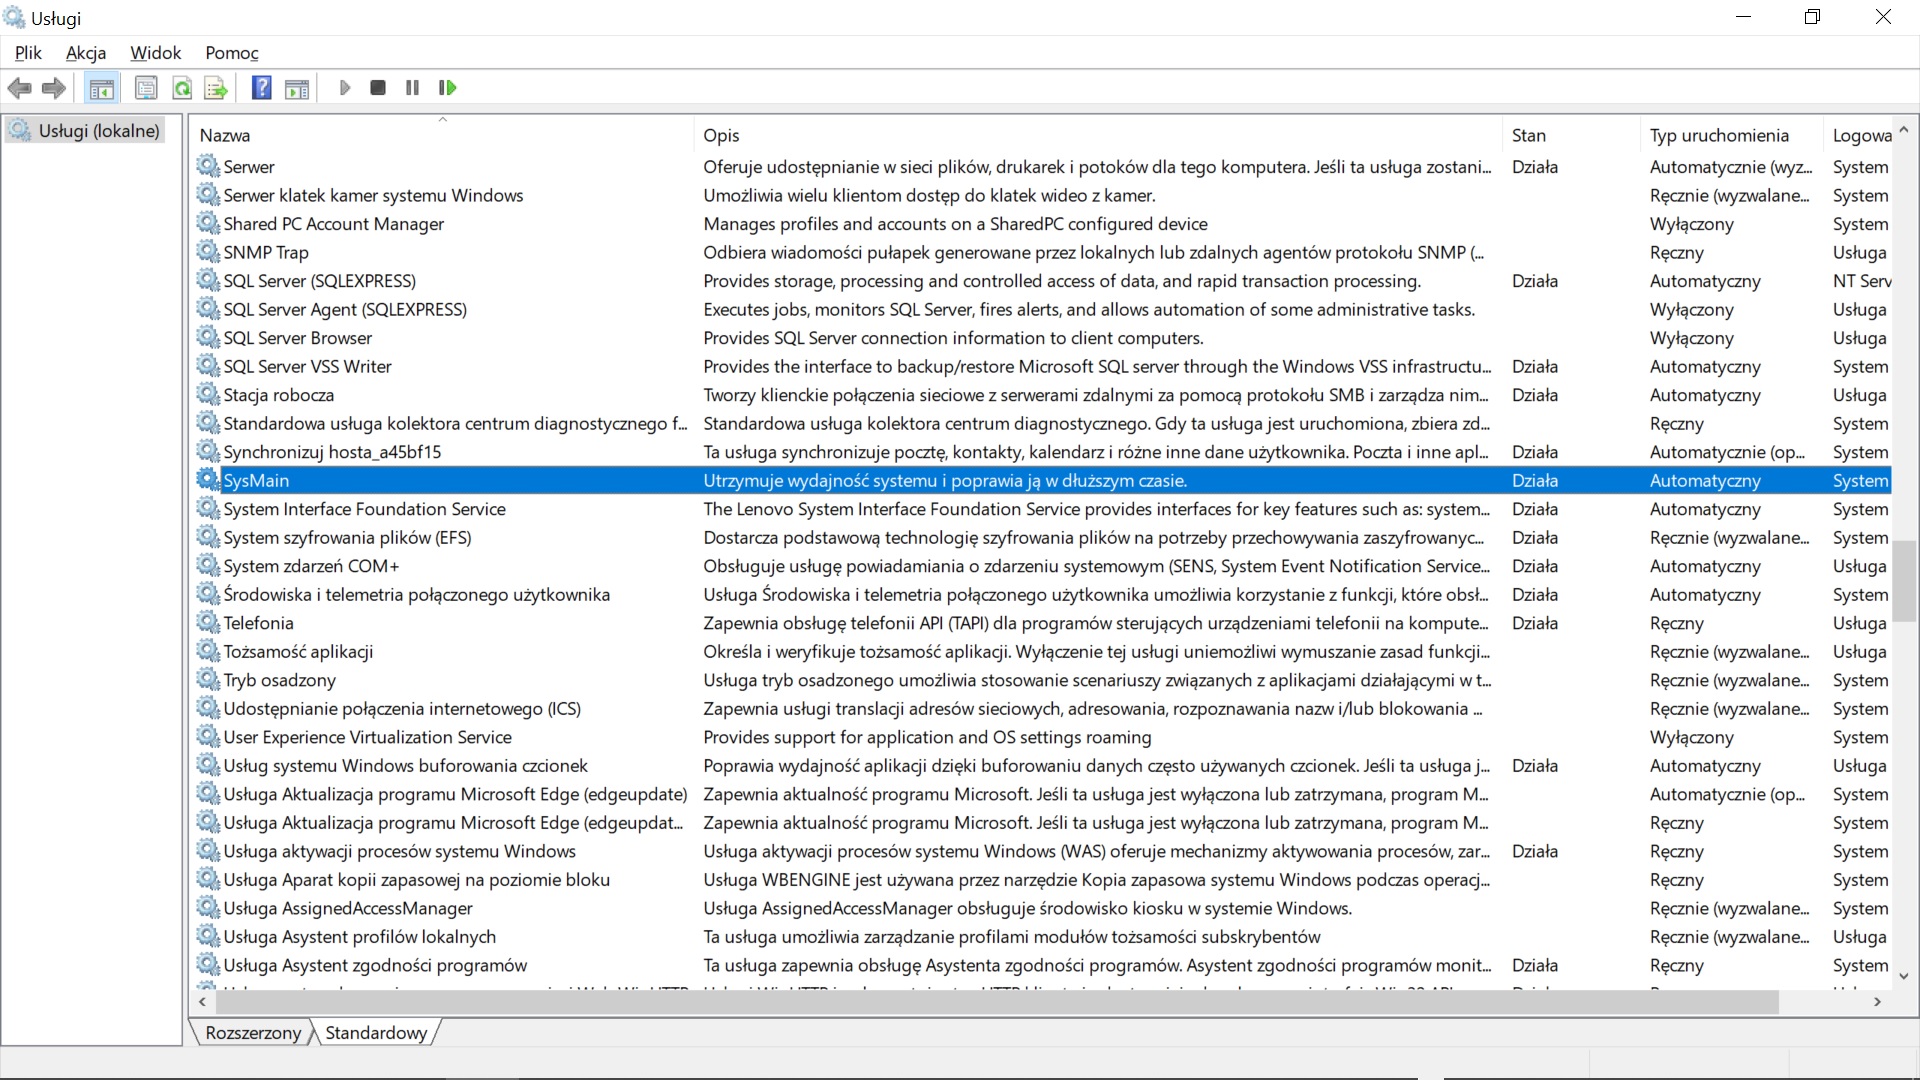Open the Plik menu
This screenshot has width=1920, height=1080.
[28, 53]
